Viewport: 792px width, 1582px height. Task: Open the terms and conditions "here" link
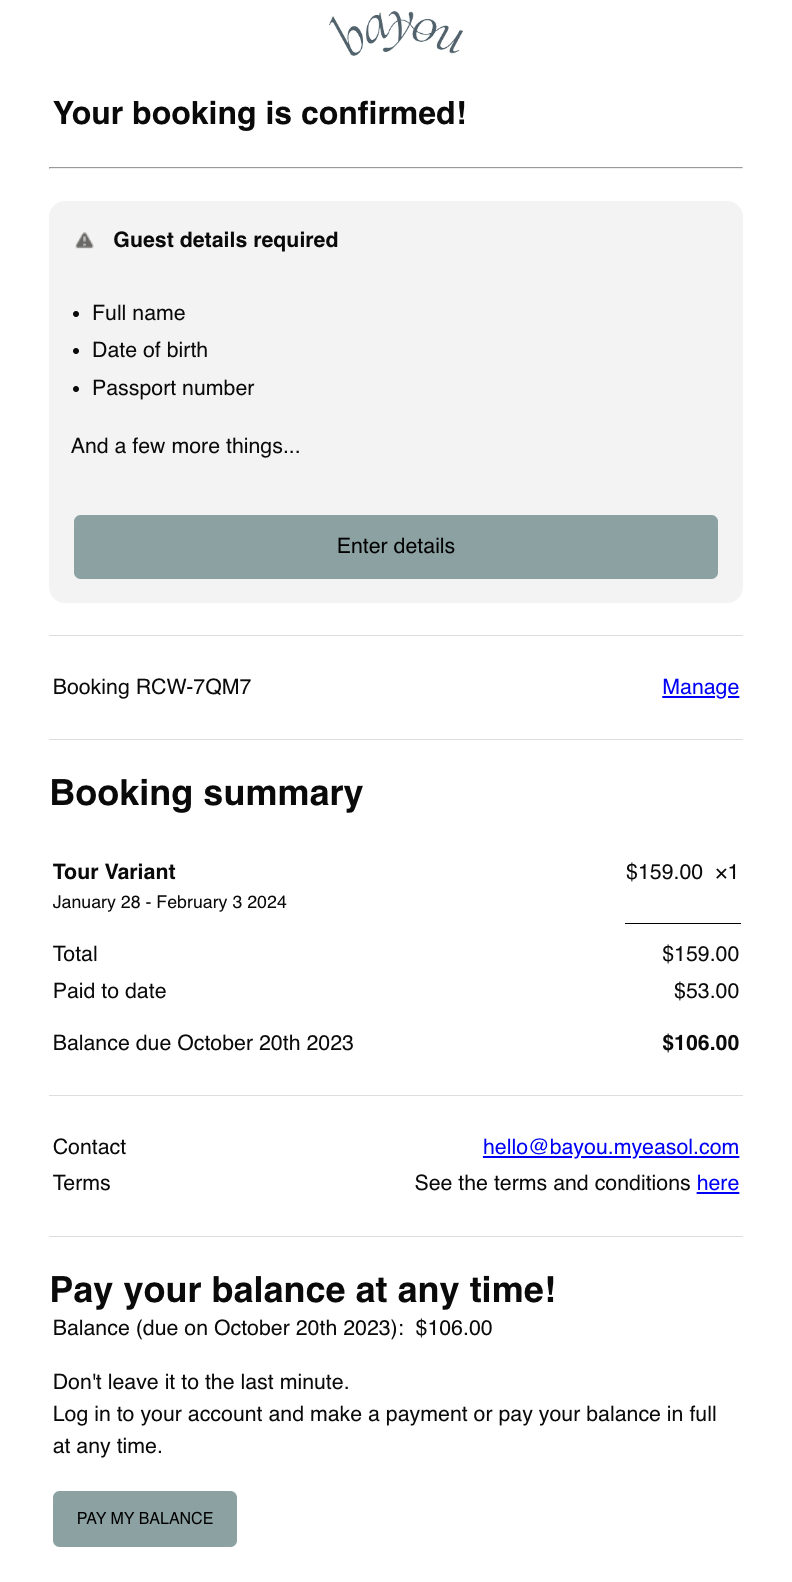click(x=717, y=1183)
